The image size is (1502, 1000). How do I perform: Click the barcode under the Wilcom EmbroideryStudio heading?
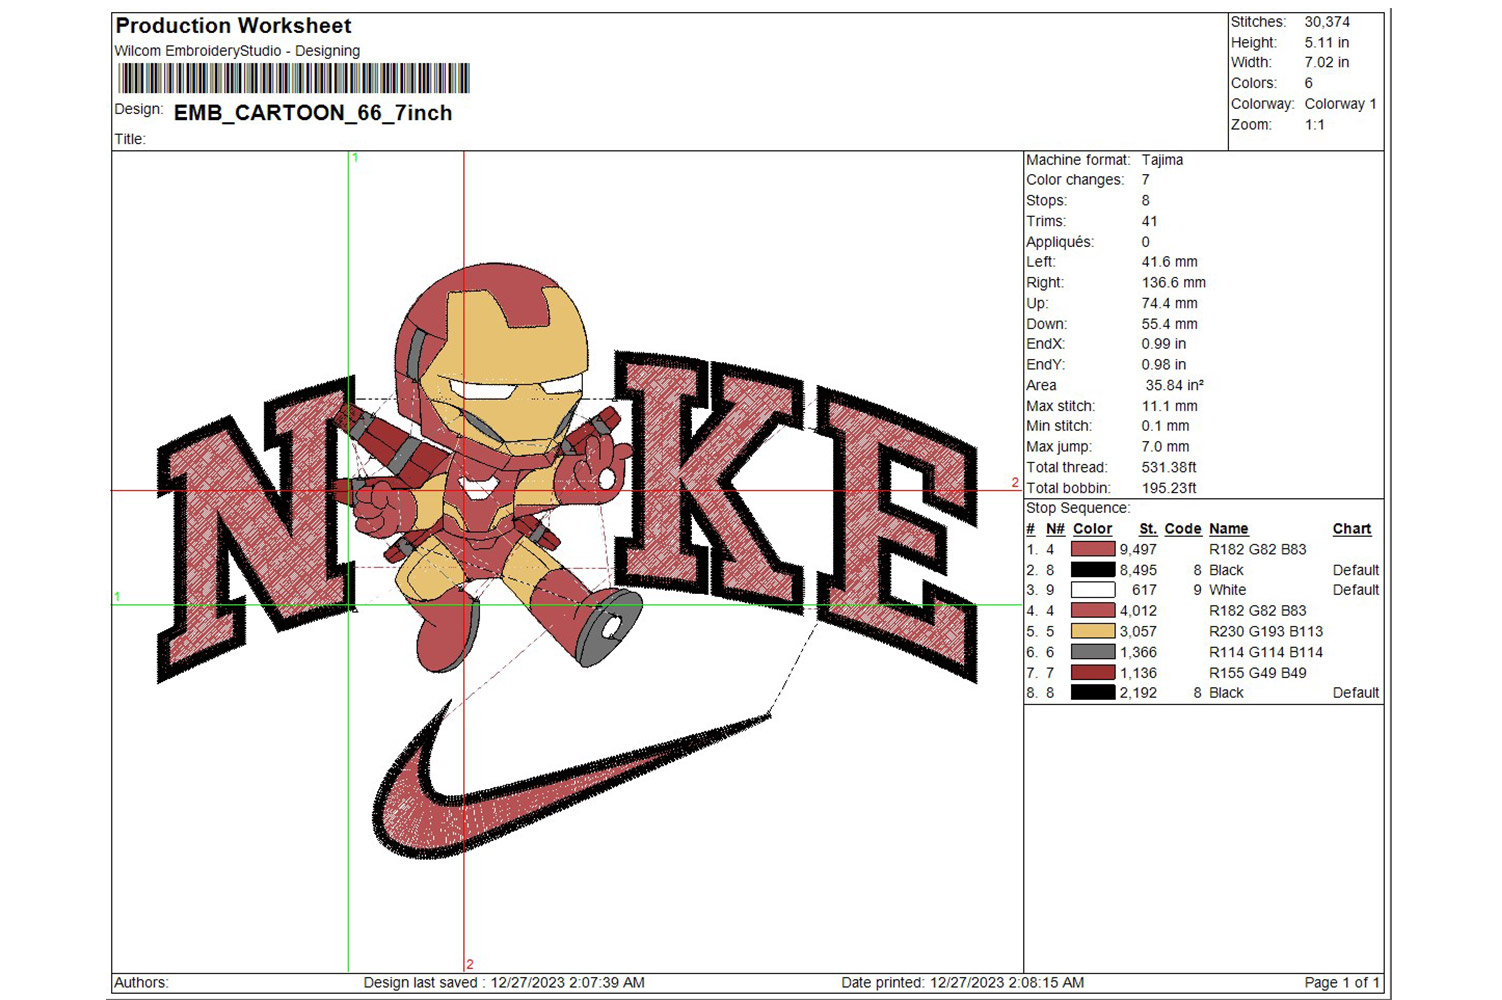click(293, 78)
